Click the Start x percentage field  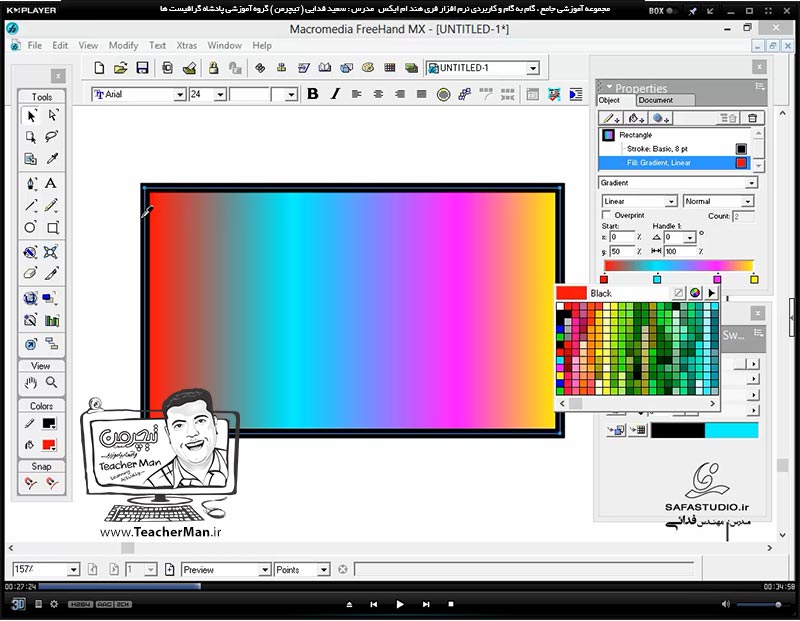click(621, 237)
